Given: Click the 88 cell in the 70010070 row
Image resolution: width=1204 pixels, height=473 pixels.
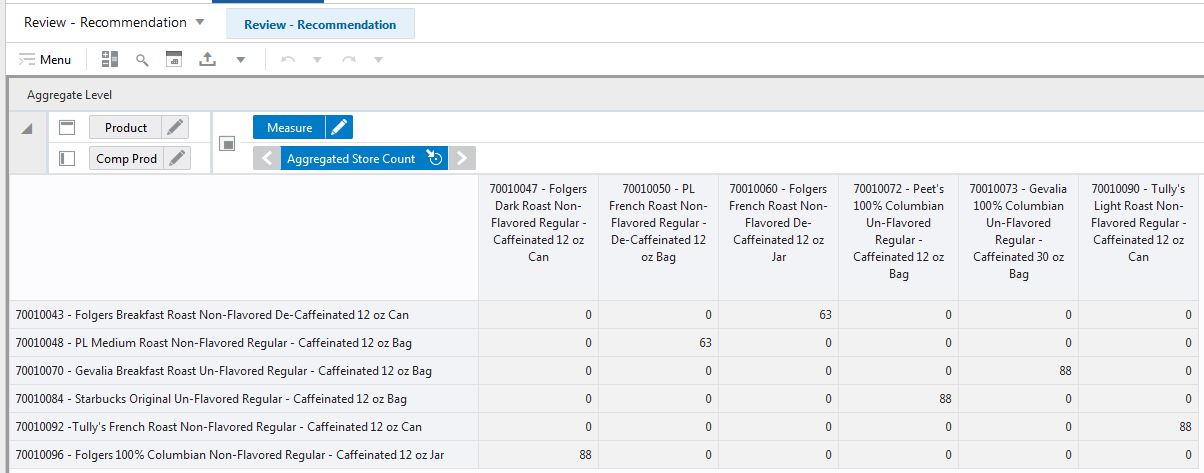Looking at the screenshot, I should point(1018,370).
